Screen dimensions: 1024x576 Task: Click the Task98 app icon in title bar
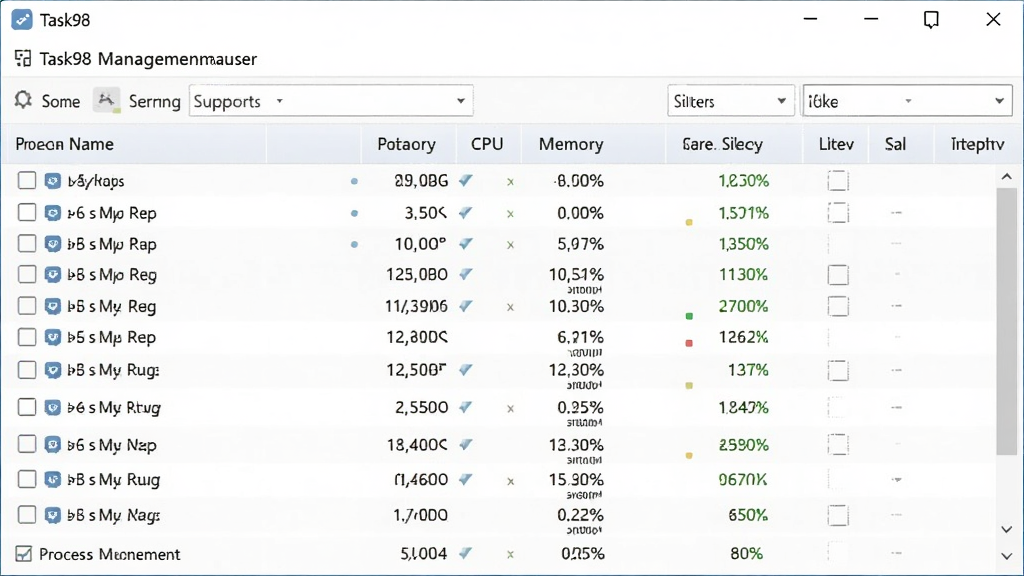pos(22,20)
